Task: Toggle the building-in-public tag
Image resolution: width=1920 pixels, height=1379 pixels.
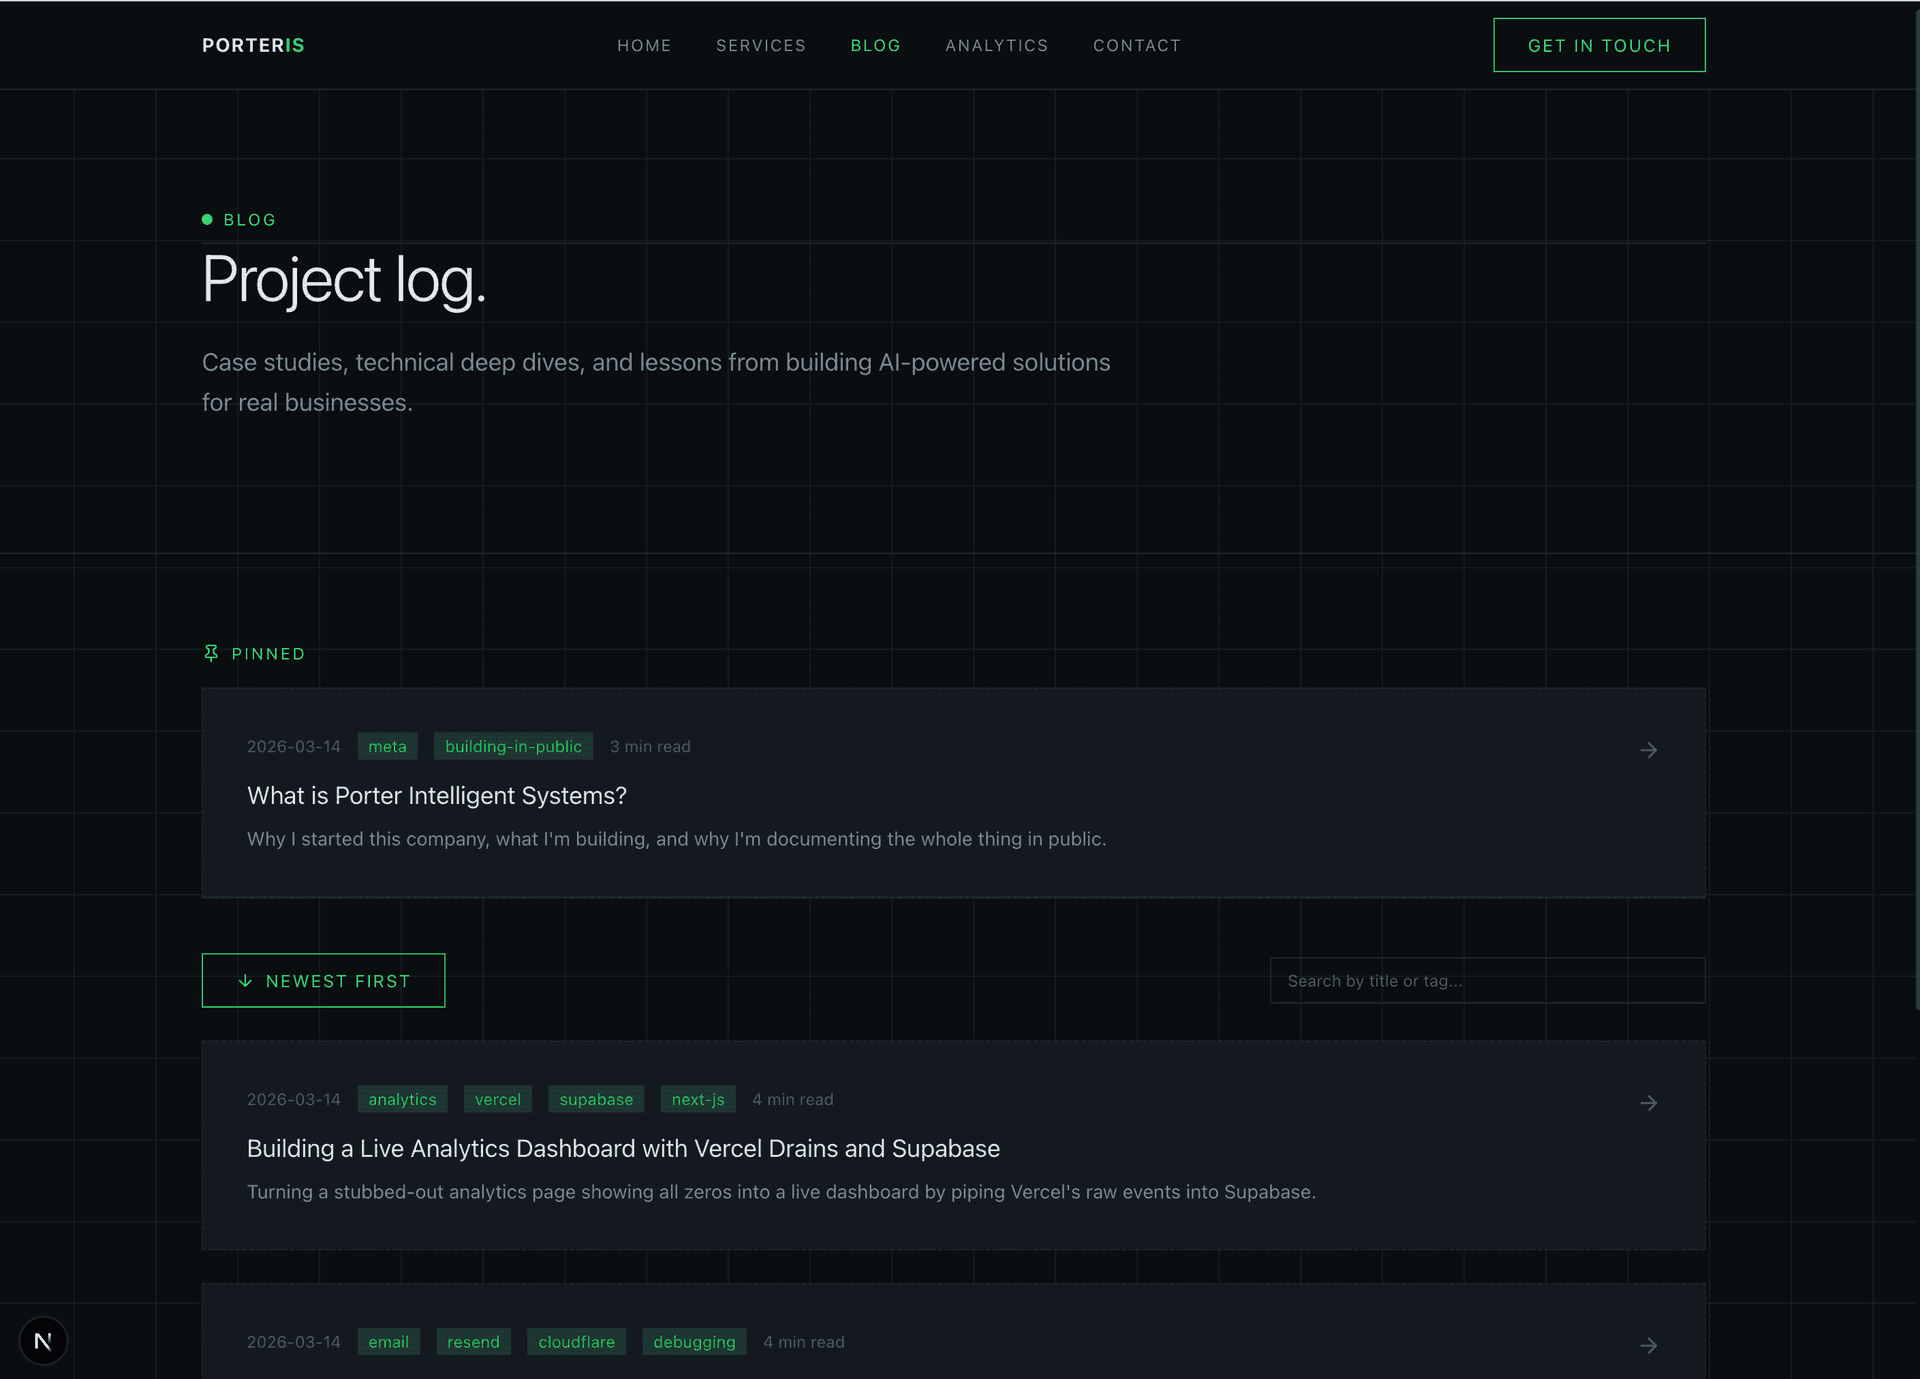Action: pyautogui.click(x=513, y=746)
